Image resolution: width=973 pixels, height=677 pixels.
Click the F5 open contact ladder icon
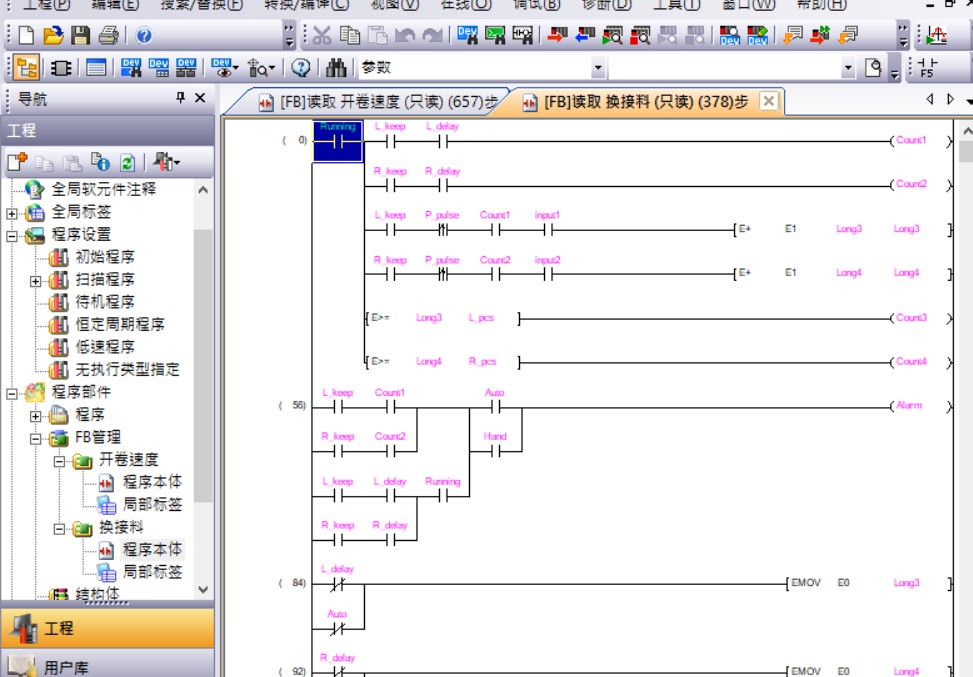point(927,68)
